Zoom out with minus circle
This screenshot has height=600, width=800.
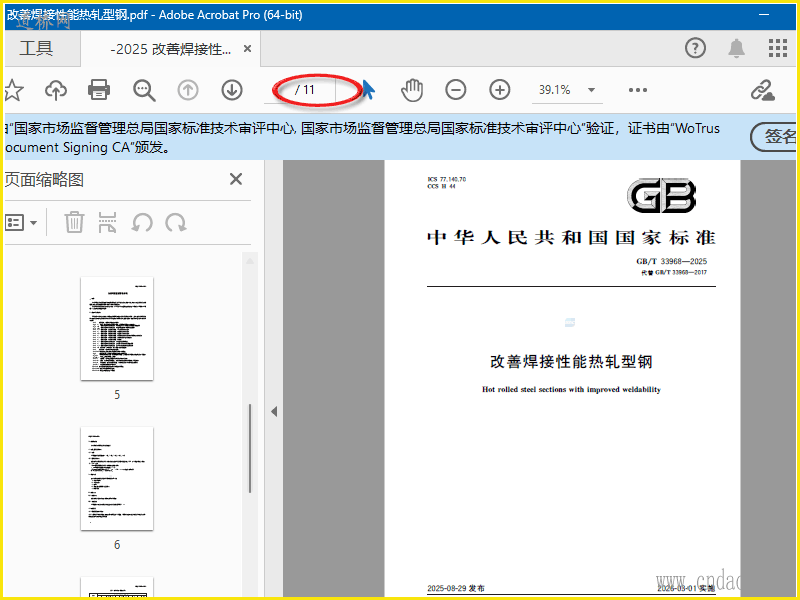pyautogui.click(x=456, y=90)
